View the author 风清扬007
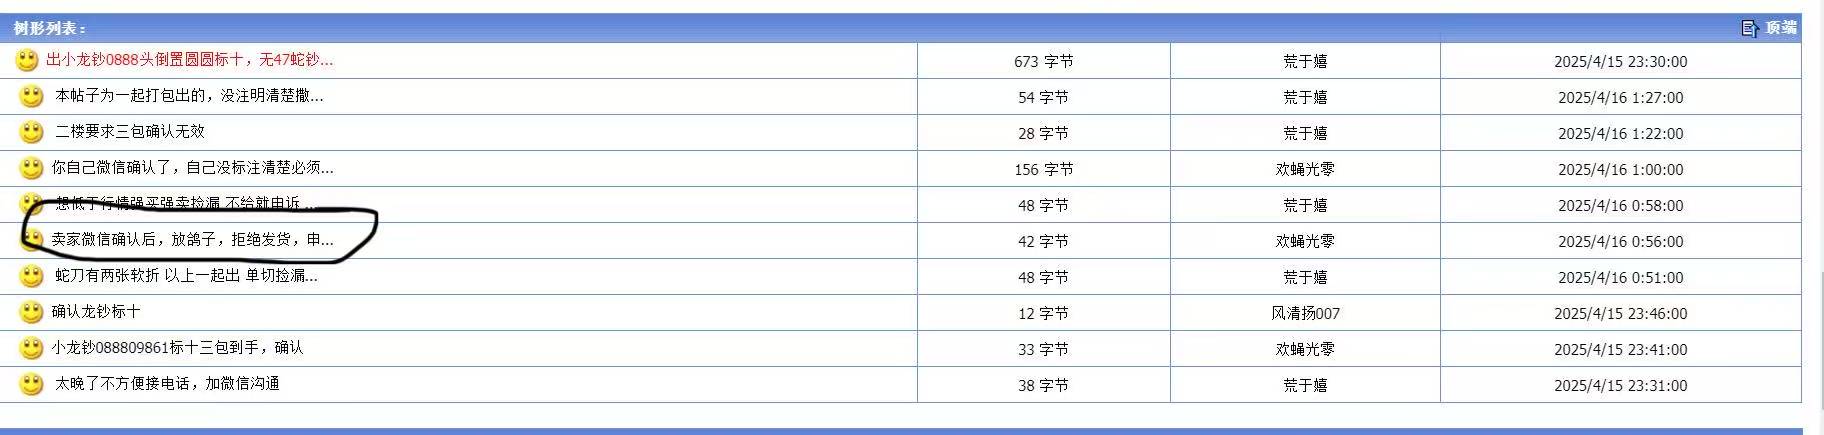This screenshot has width=1824, height=435. point(1305,313)
